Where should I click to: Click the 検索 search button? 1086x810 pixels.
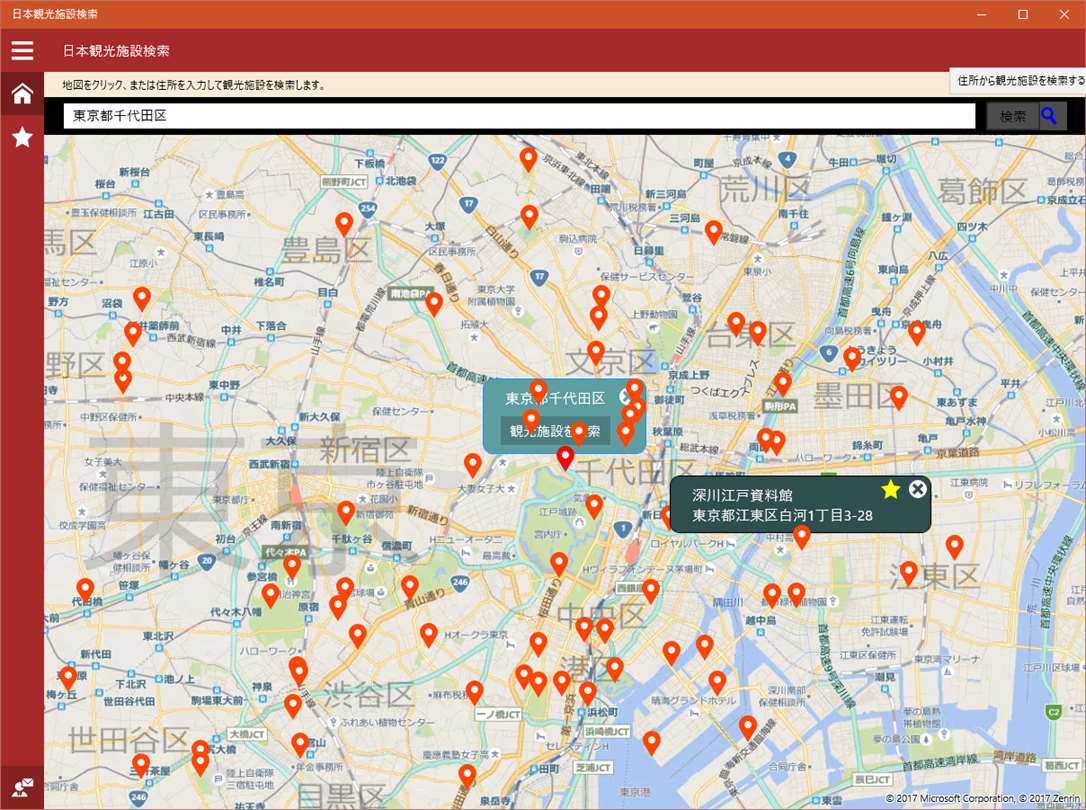[1026, 116]
